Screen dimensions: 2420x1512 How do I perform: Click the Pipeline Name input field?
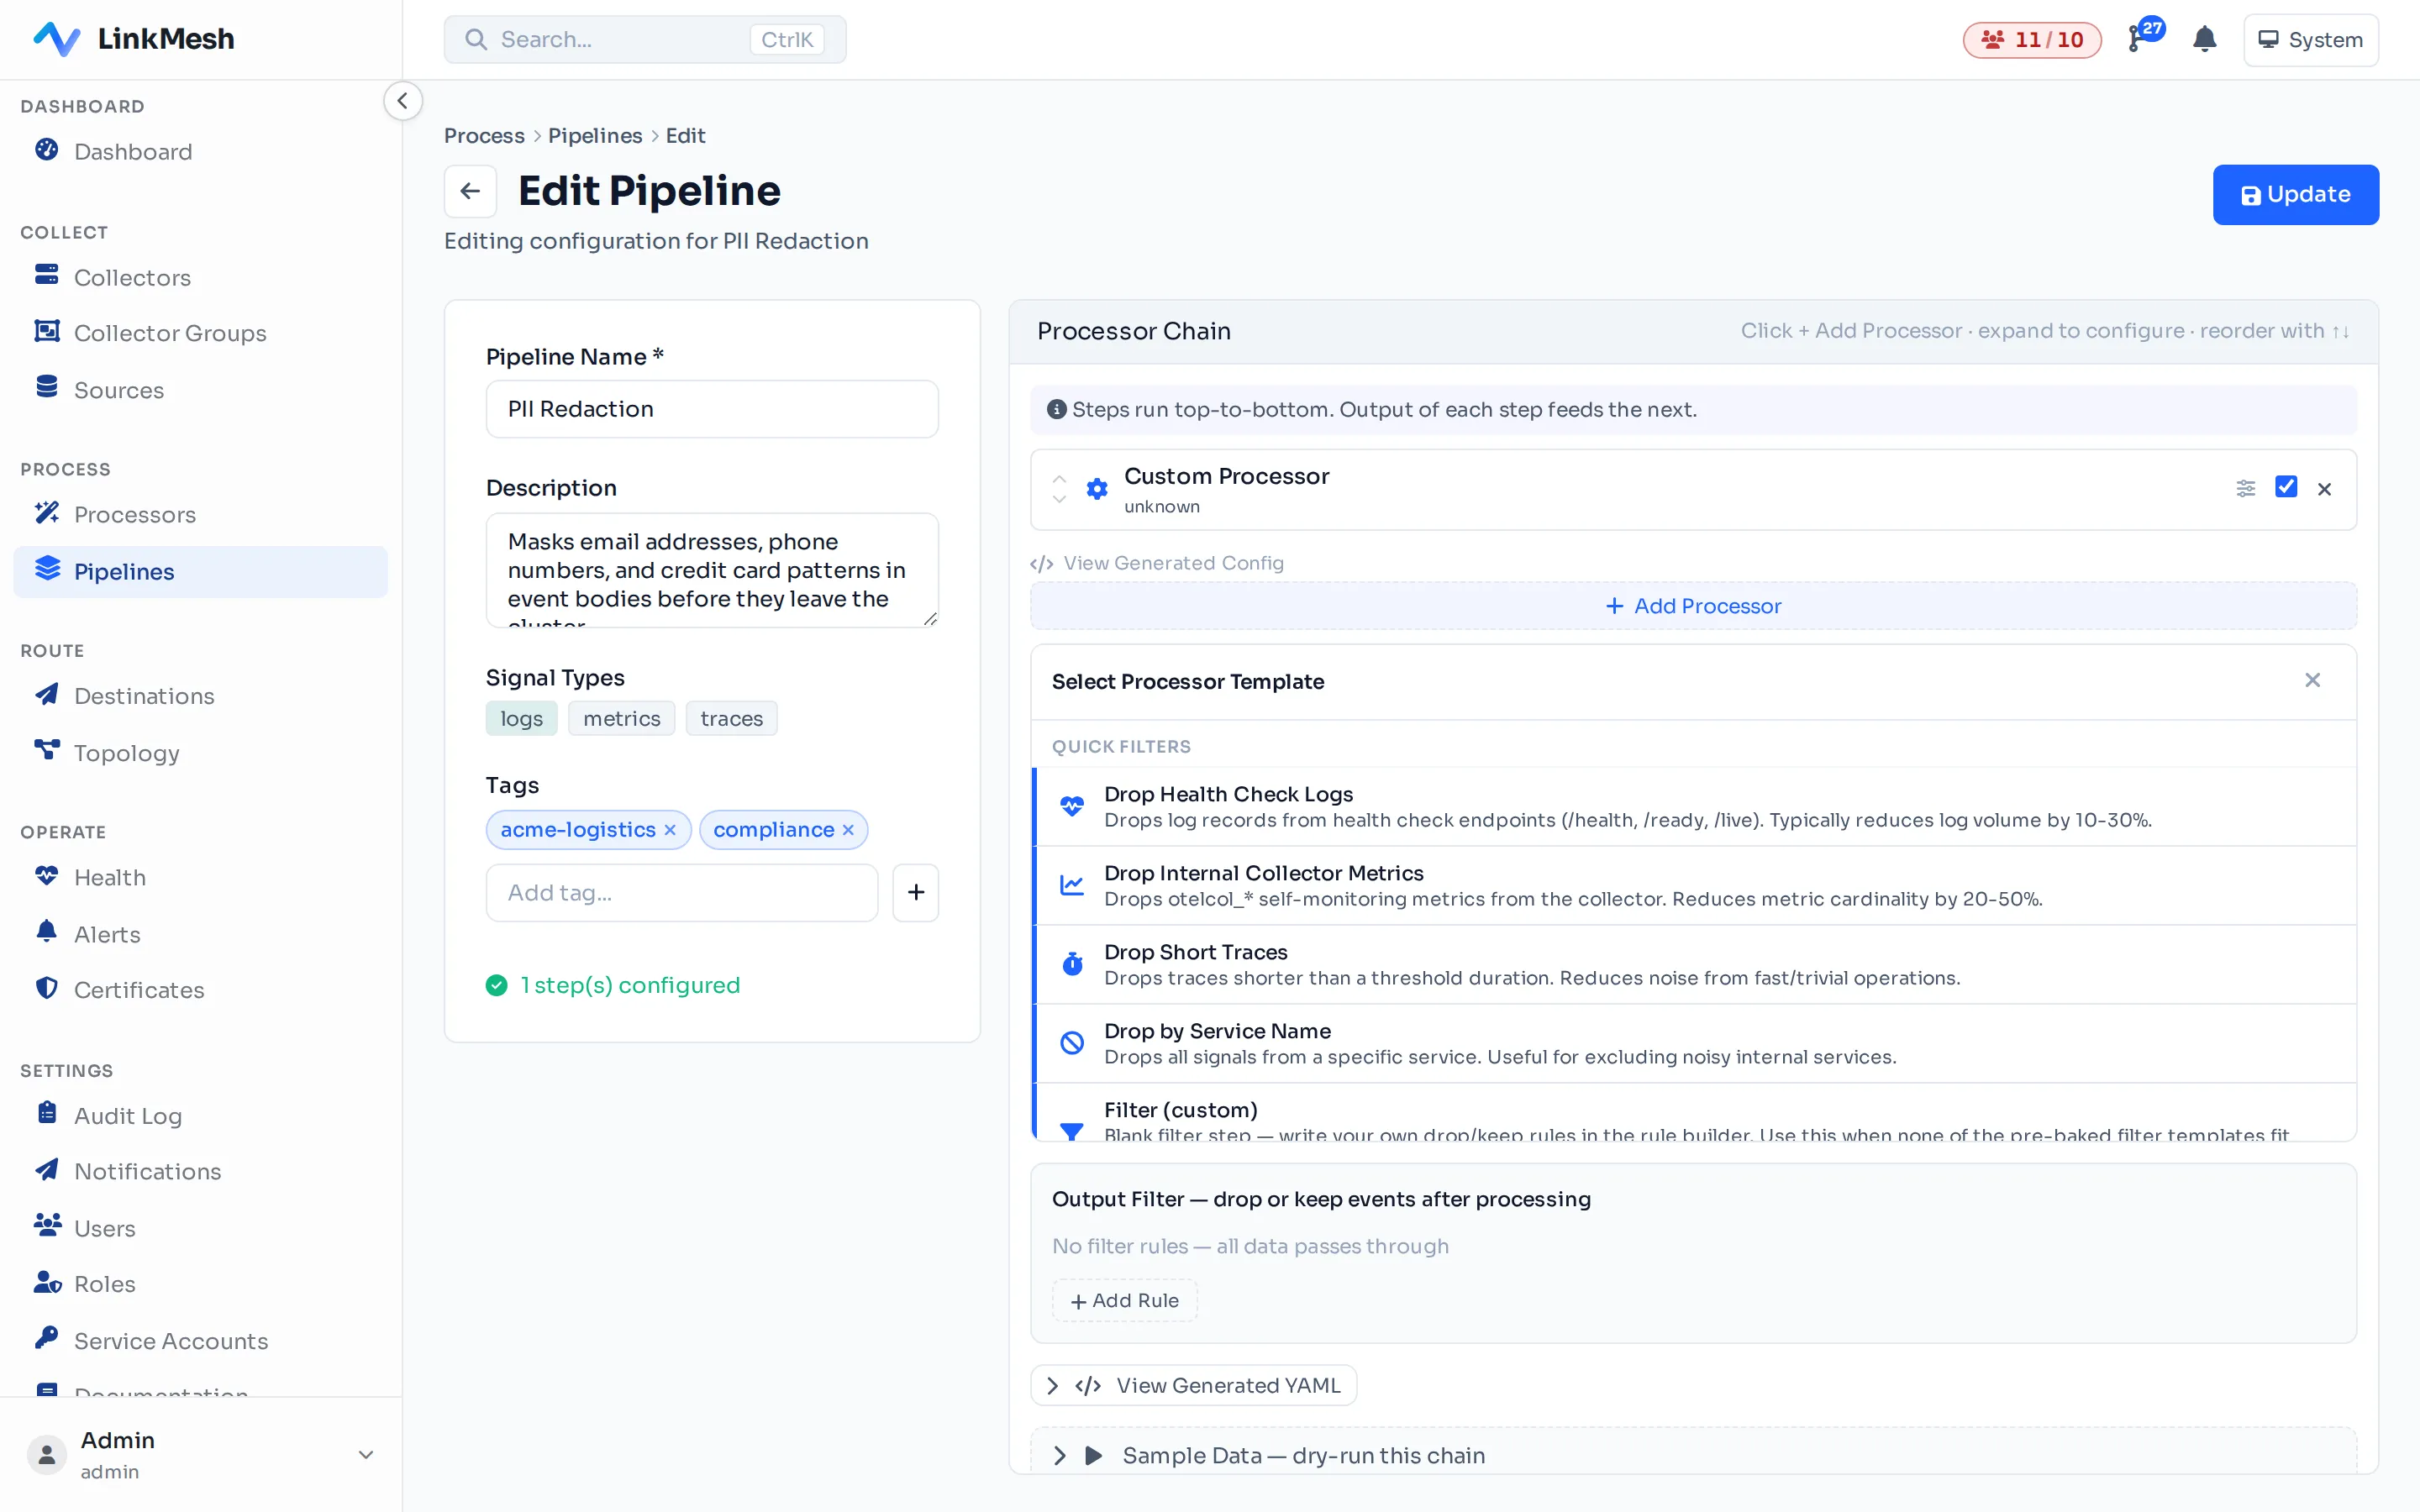coord(712,409)
